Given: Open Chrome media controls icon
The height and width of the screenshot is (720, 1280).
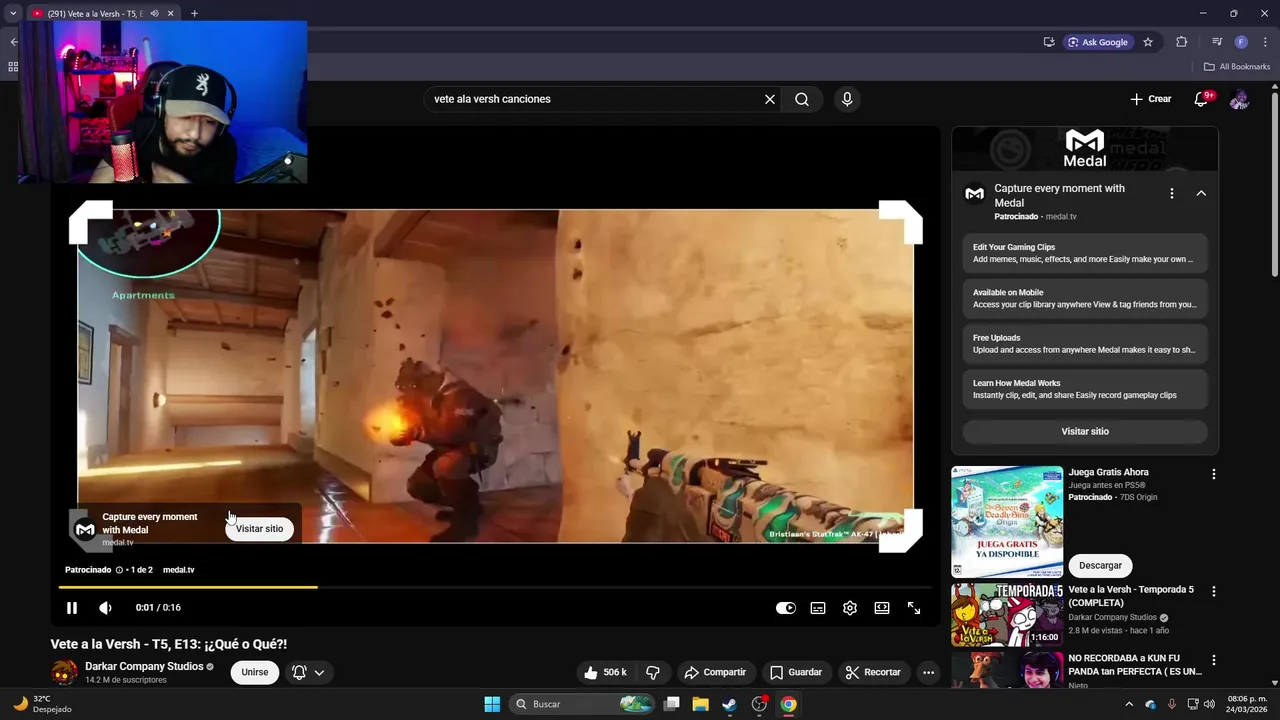Looking at the screenshot, I should click(1217, 42).
